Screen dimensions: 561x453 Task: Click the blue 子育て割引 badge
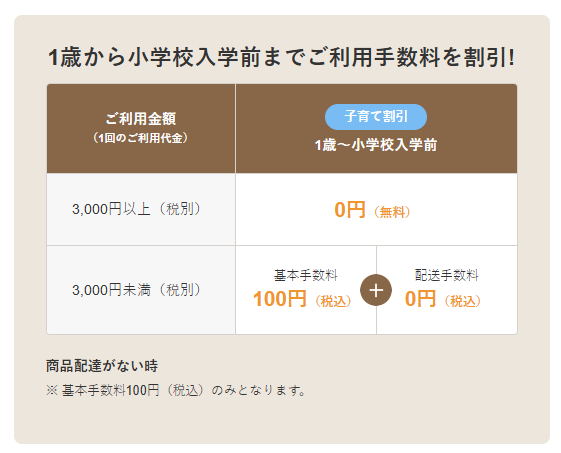(x=376, y=117)
